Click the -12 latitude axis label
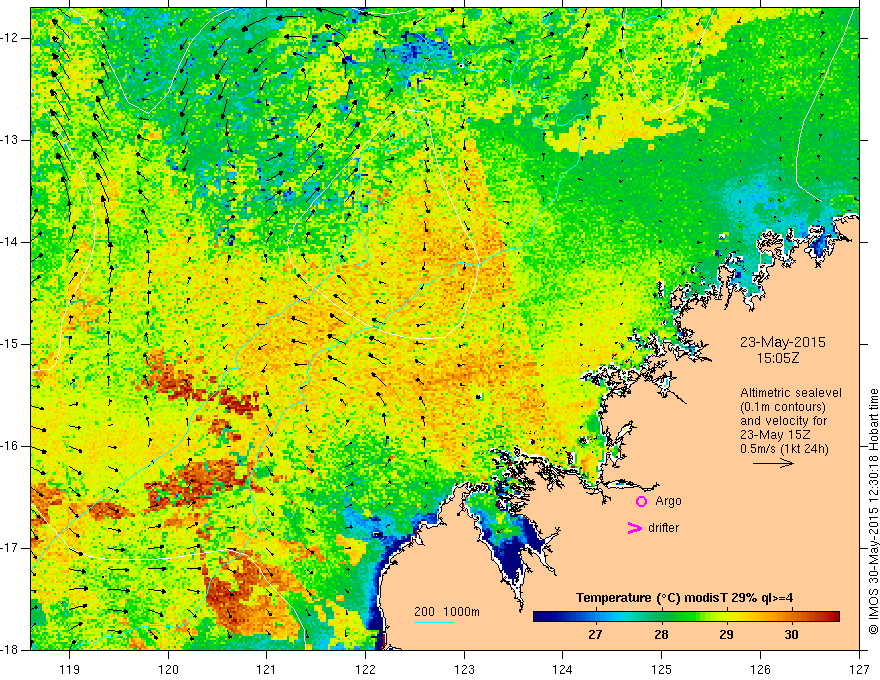The width and height of the screenshot is (880, 680). (x=10, y=38)
